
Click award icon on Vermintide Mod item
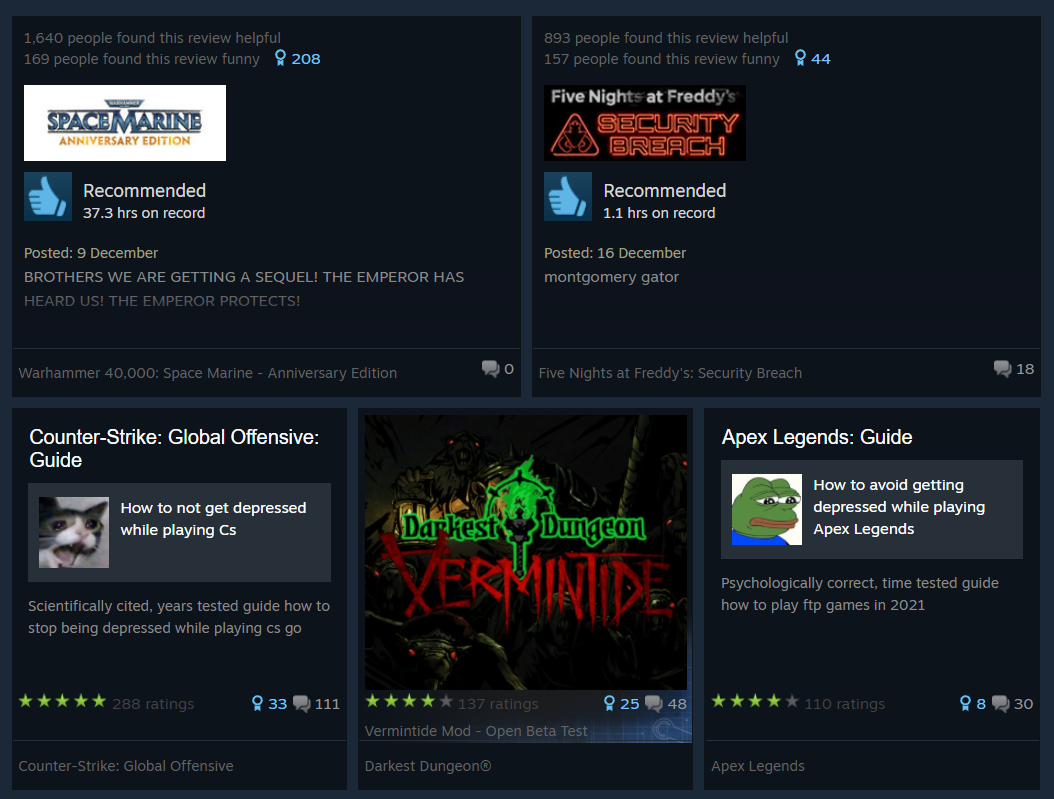coord(609,704)
